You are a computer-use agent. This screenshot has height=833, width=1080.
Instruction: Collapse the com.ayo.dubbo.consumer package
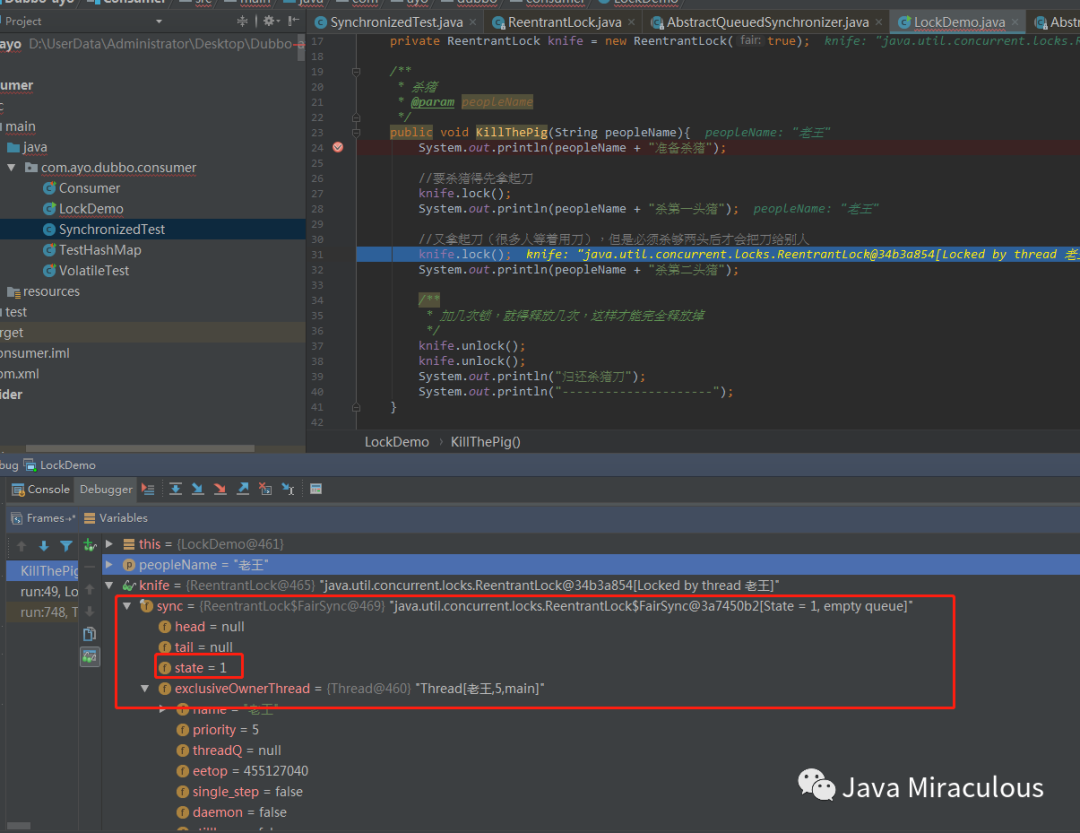tap(11, 167)
